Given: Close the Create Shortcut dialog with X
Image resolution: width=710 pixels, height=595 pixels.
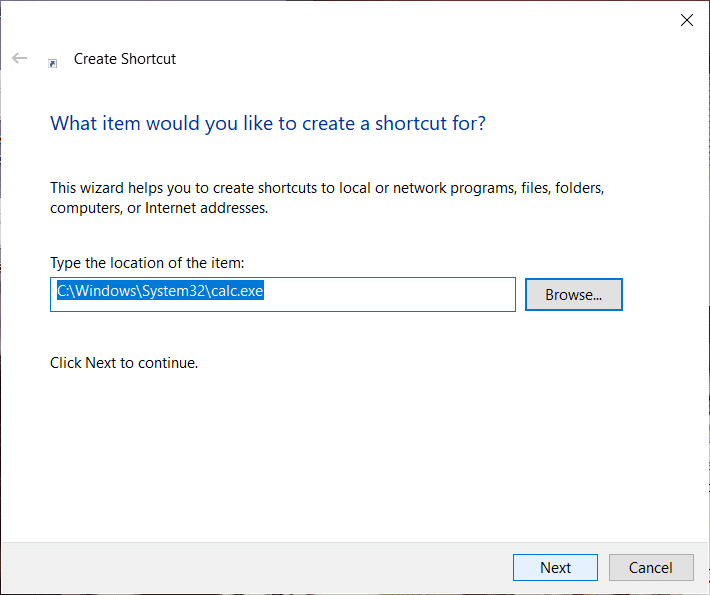Looking at the screenshot, I should pos(686,20).
